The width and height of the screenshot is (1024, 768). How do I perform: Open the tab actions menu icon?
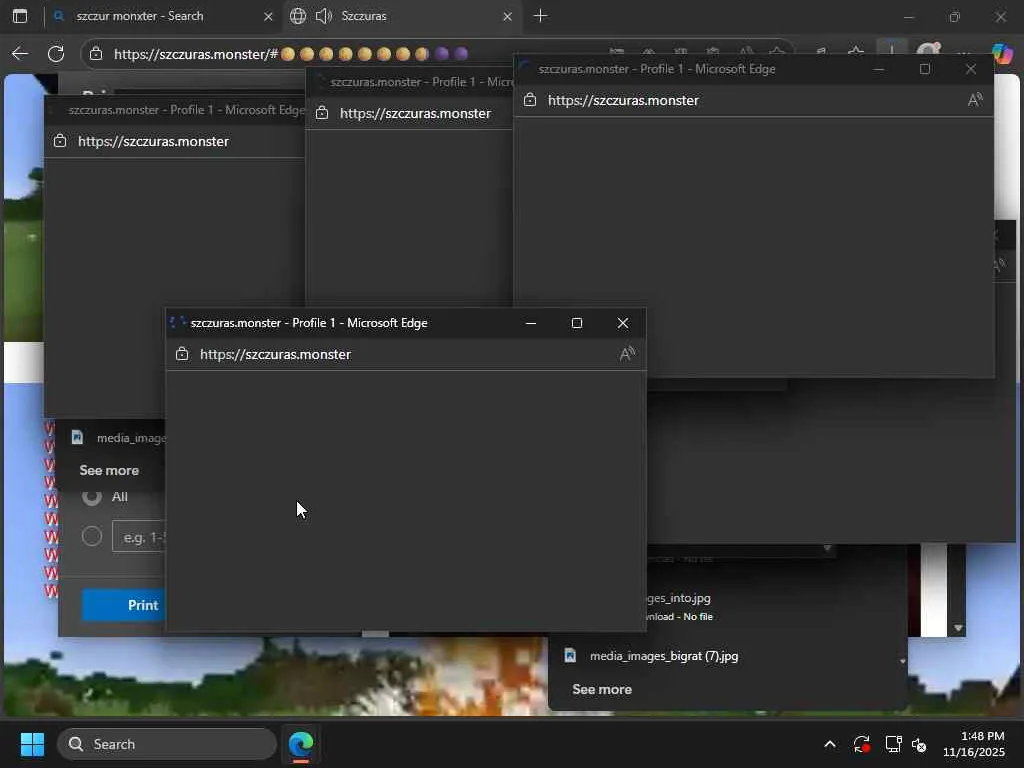[x=20, y=16]
